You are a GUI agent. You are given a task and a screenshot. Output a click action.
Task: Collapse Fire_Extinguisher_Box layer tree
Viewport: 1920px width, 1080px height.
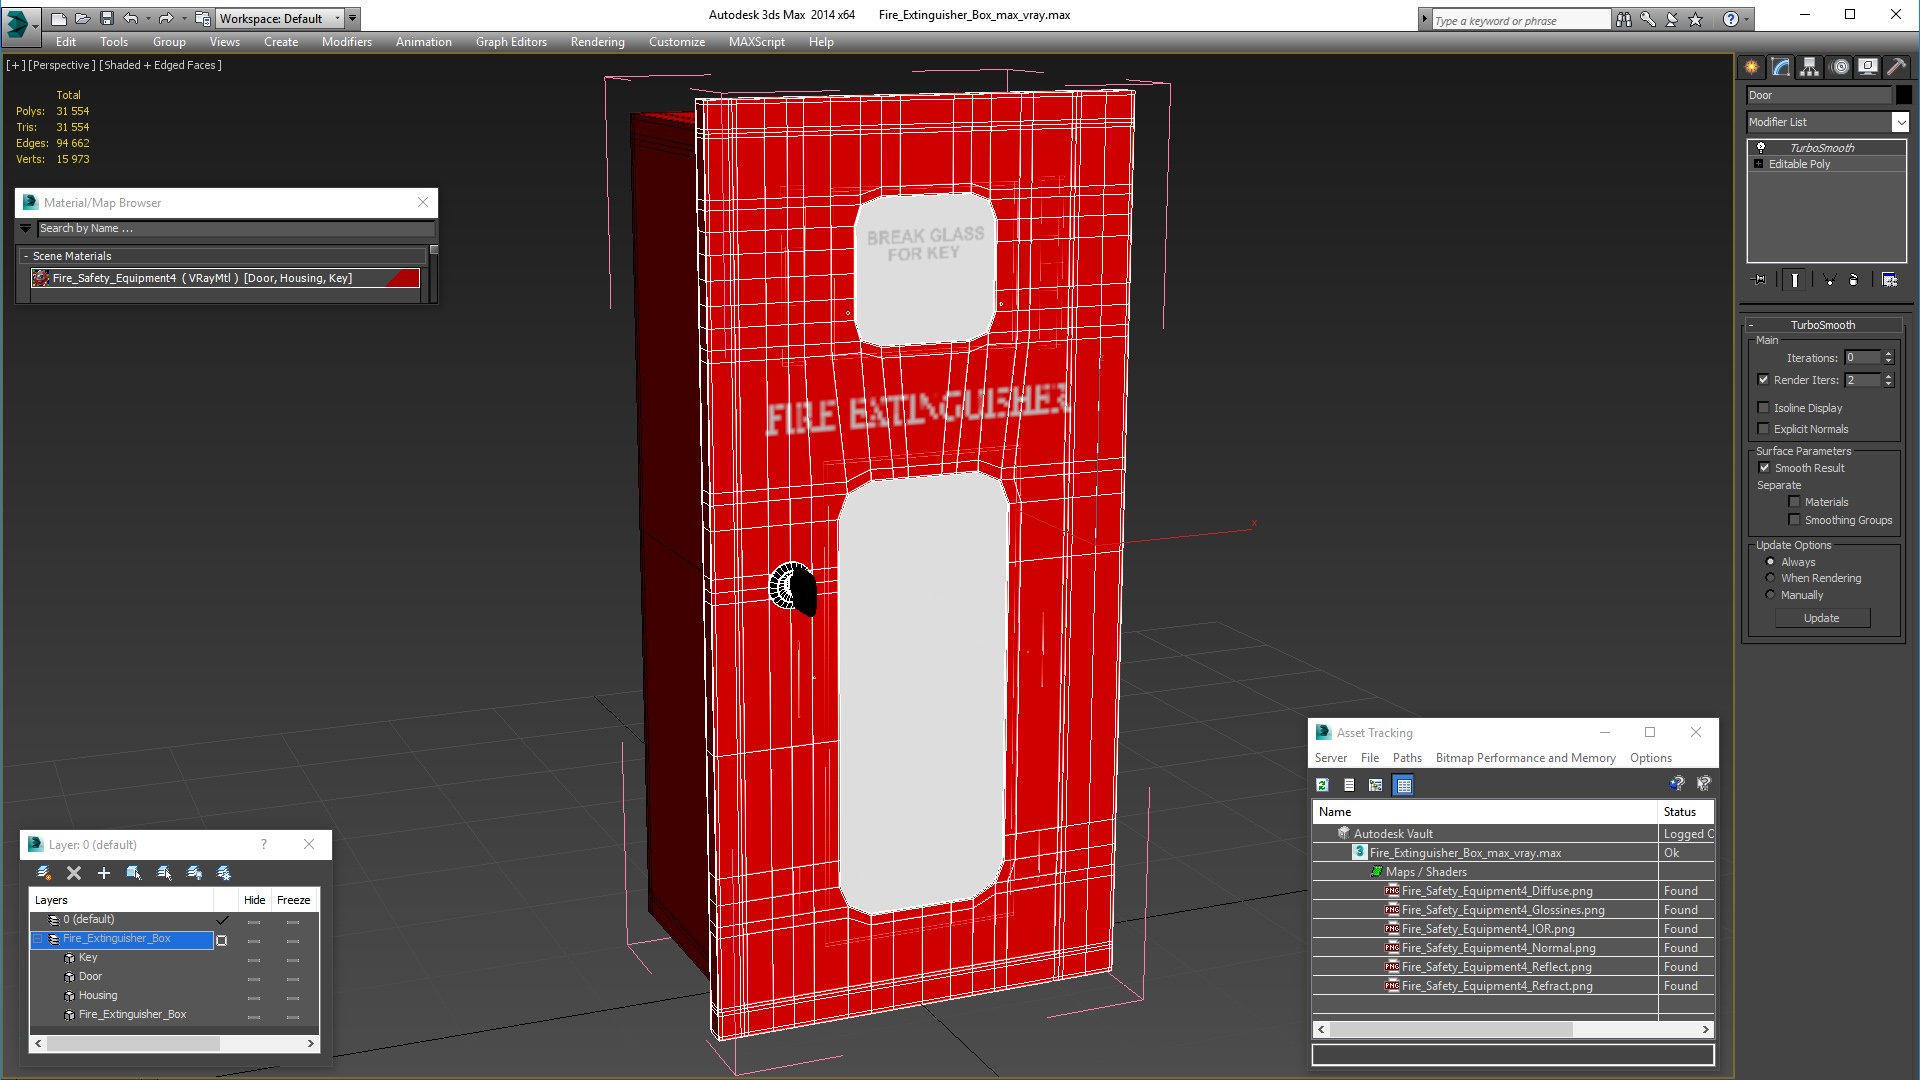point(38,939)
